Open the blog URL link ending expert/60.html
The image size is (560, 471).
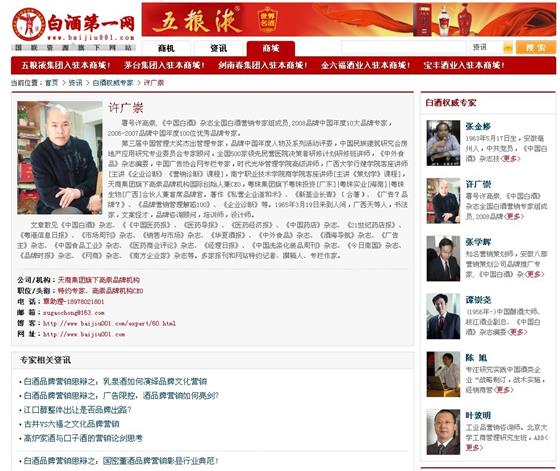coord(109,324)
